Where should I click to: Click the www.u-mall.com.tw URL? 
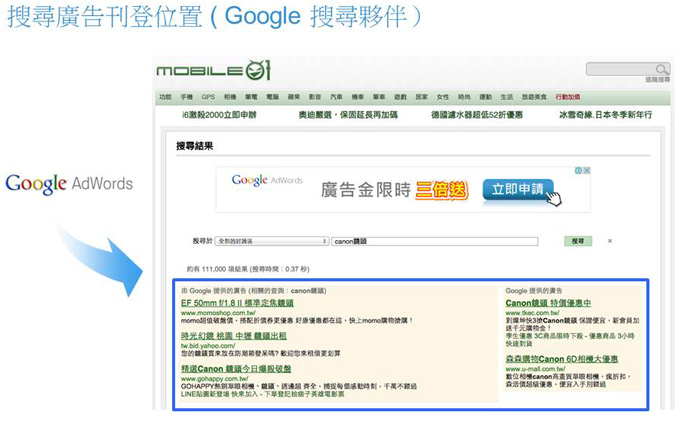(535, 369)
